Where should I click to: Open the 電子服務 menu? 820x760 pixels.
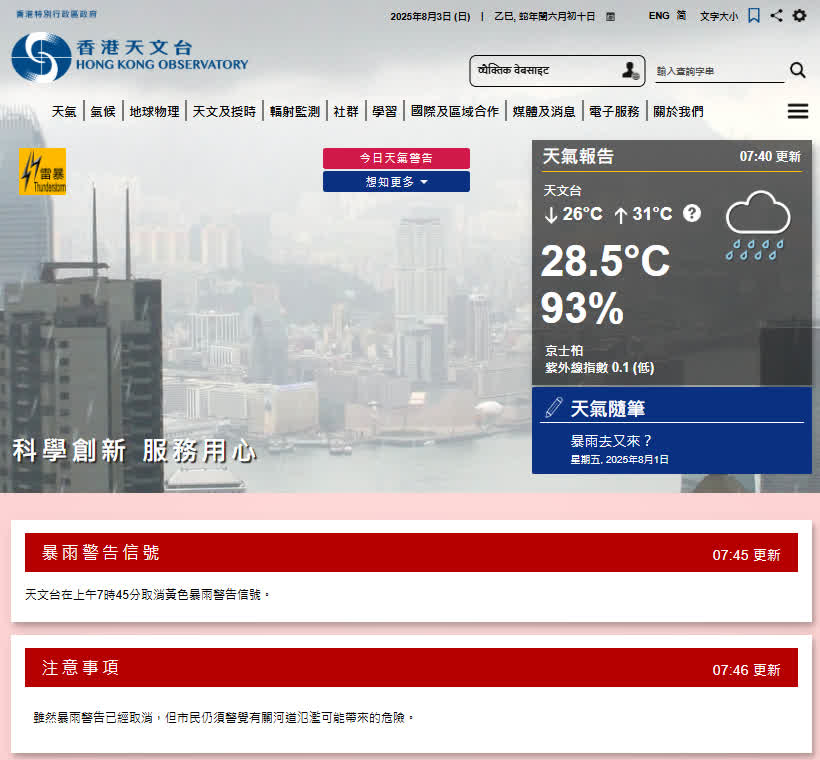614,111
